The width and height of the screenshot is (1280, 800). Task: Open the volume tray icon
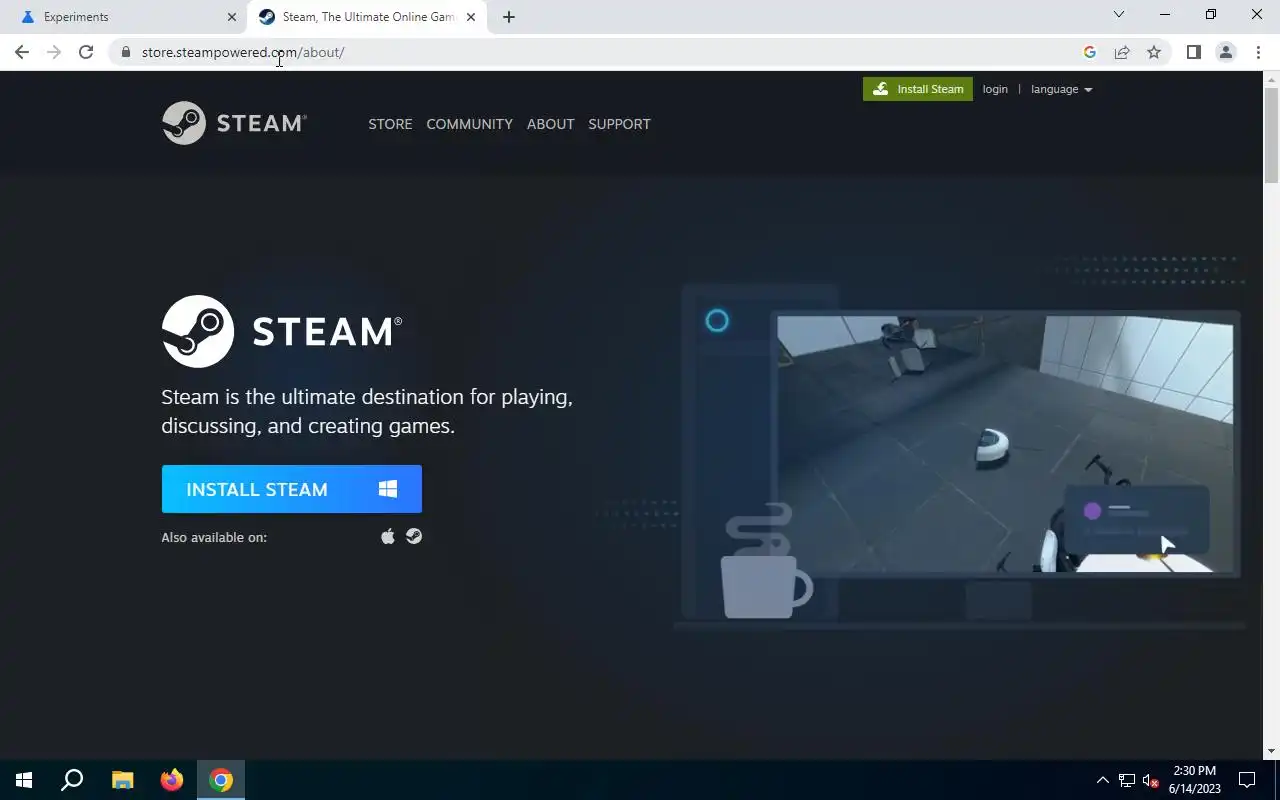pos(1151,780)
